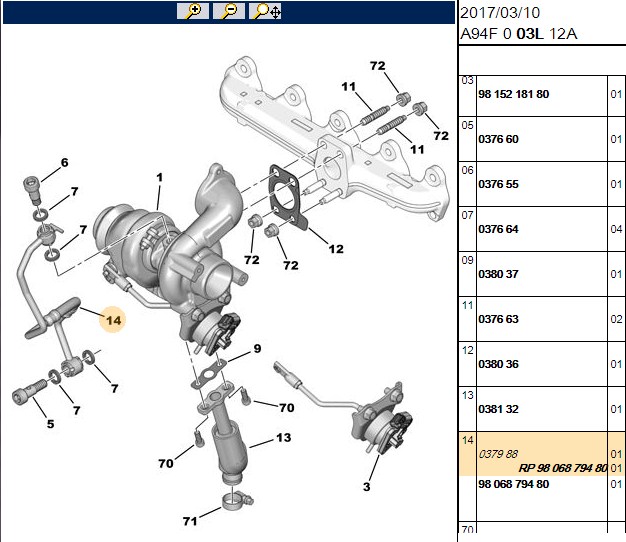This screenshot has width=626, height=542.
Task: Click highlighted row reference 14 in table
Action: (467, 440)
